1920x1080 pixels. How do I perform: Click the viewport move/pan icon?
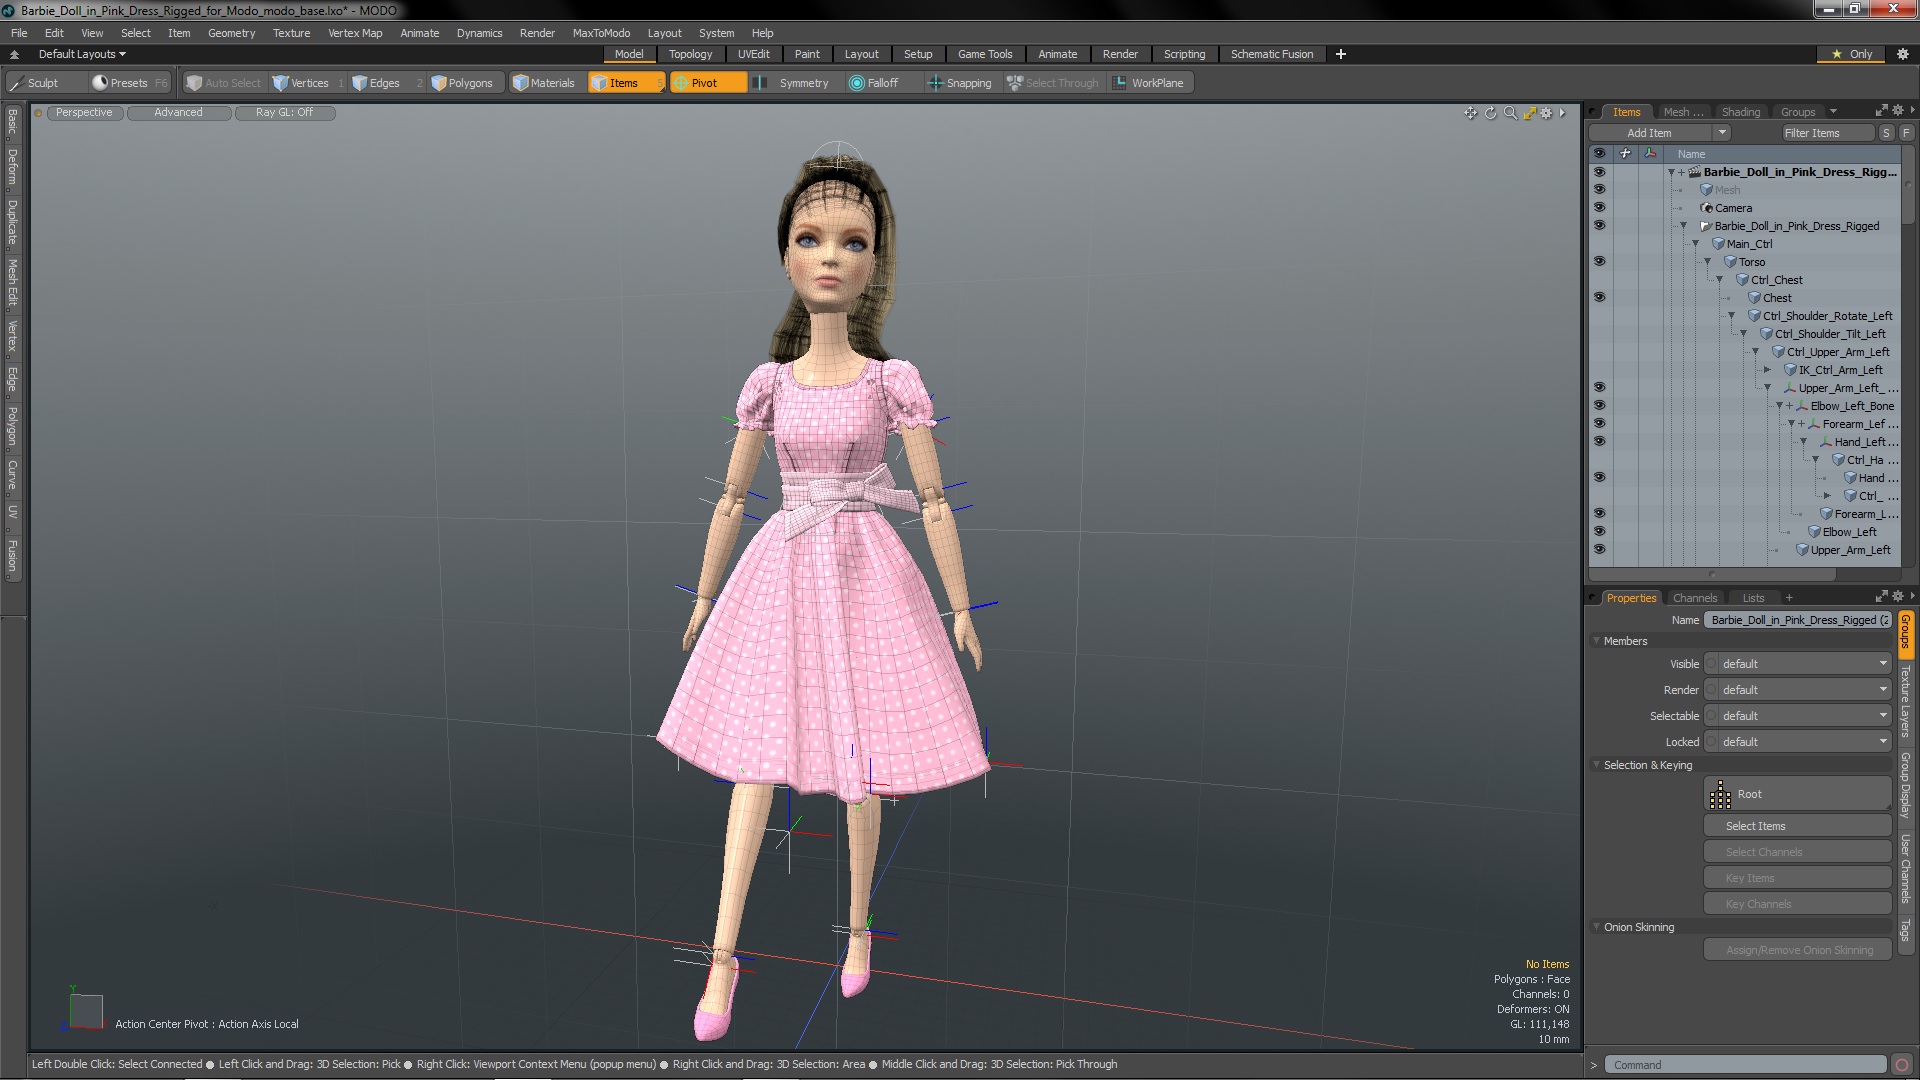(1470, 113)
